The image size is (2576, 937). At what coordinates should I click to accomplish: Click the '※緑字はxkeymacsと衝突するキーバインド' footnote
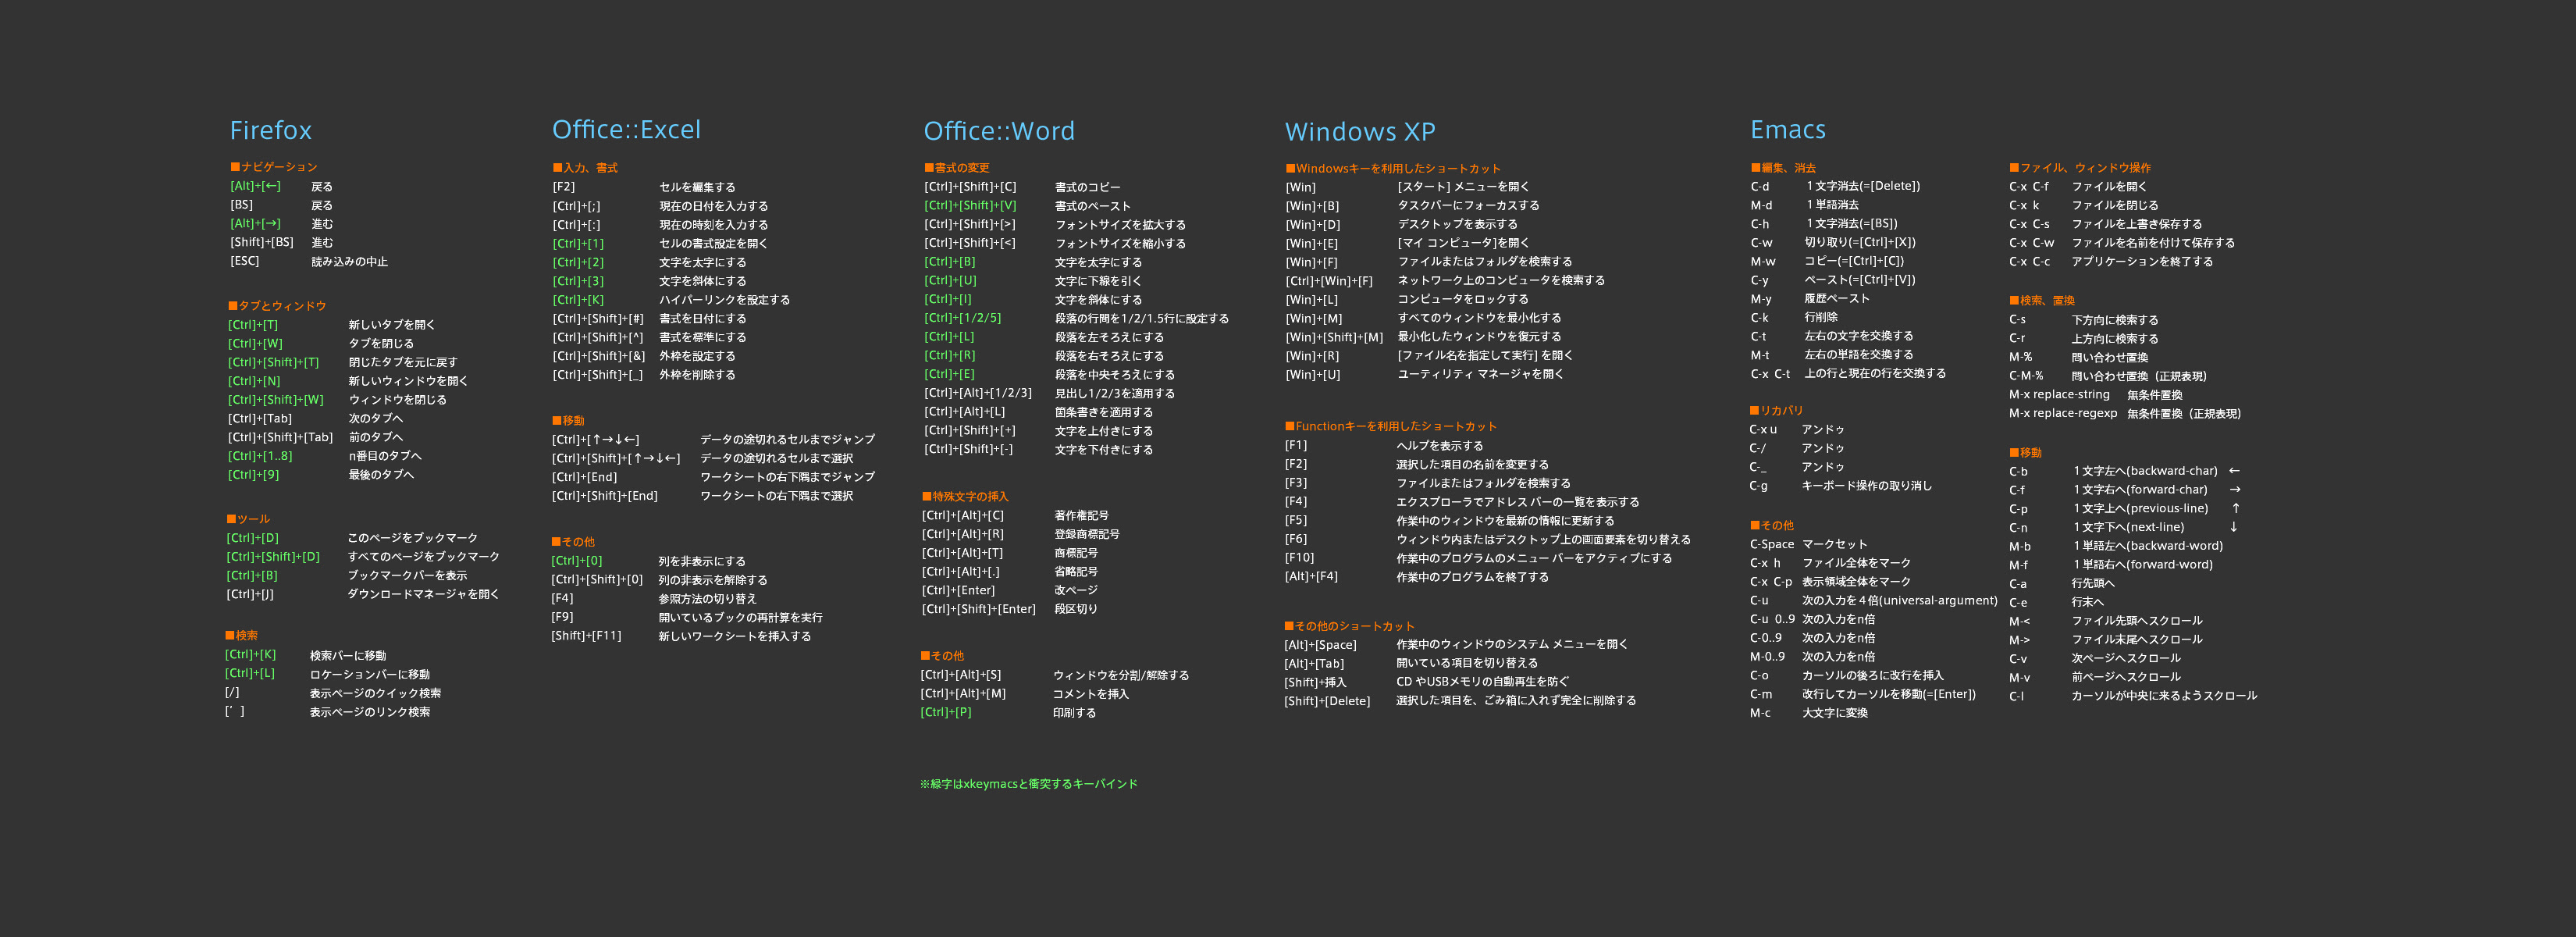1029,784
